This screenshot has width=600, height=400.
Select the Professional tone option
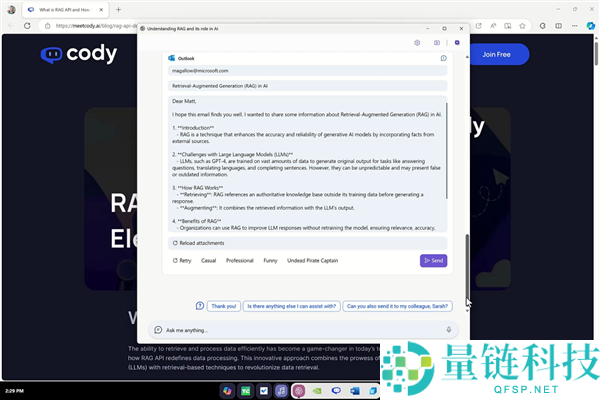pyautogui.click(x=240, y=261)
